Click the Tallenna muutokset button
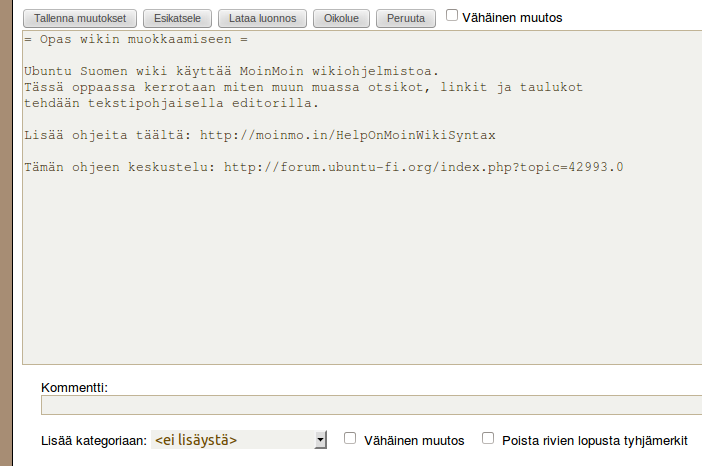This screenshot has width=702, height=466. (81, 18)
